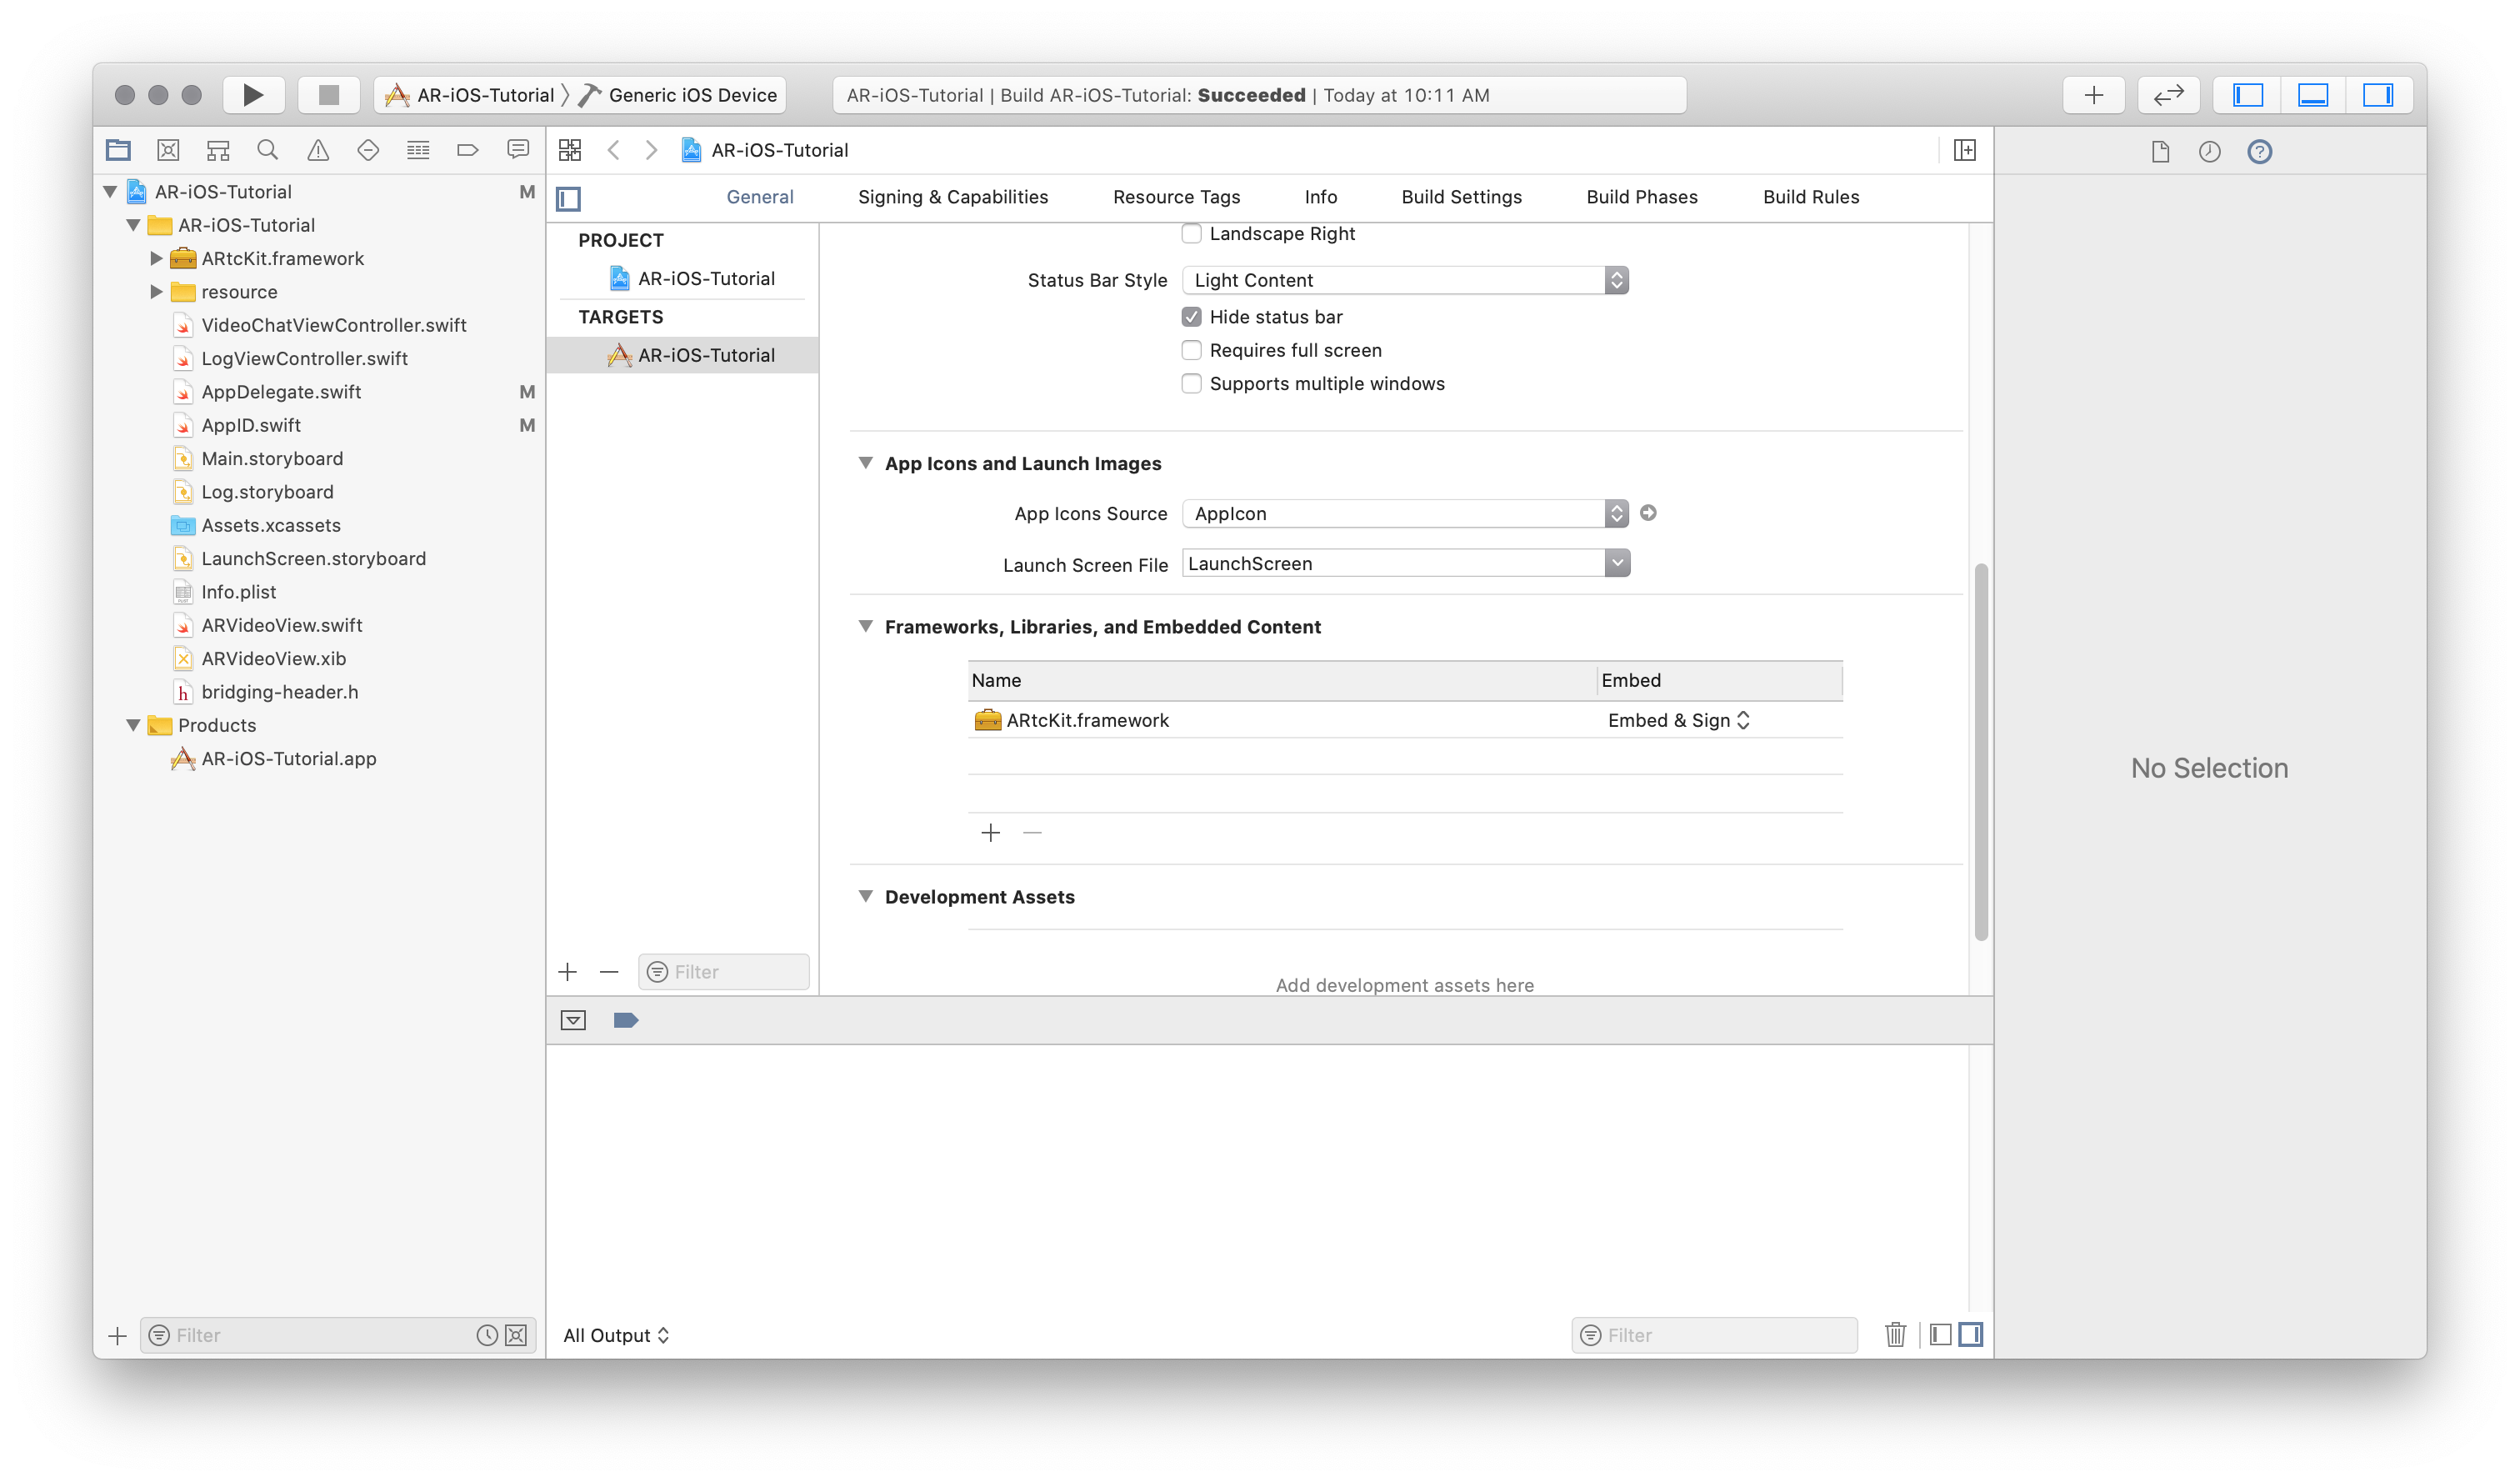Collapse the Development Assets section
The image size is (2520, 1482).
click(865, 896)
